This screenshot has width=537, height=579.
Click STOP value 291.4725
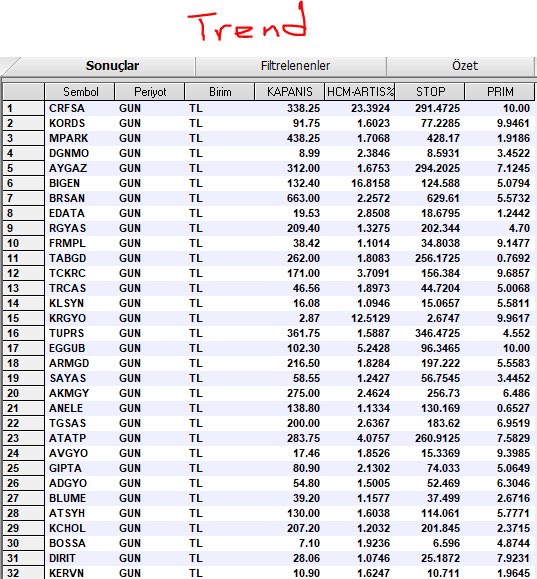point(437,108)
